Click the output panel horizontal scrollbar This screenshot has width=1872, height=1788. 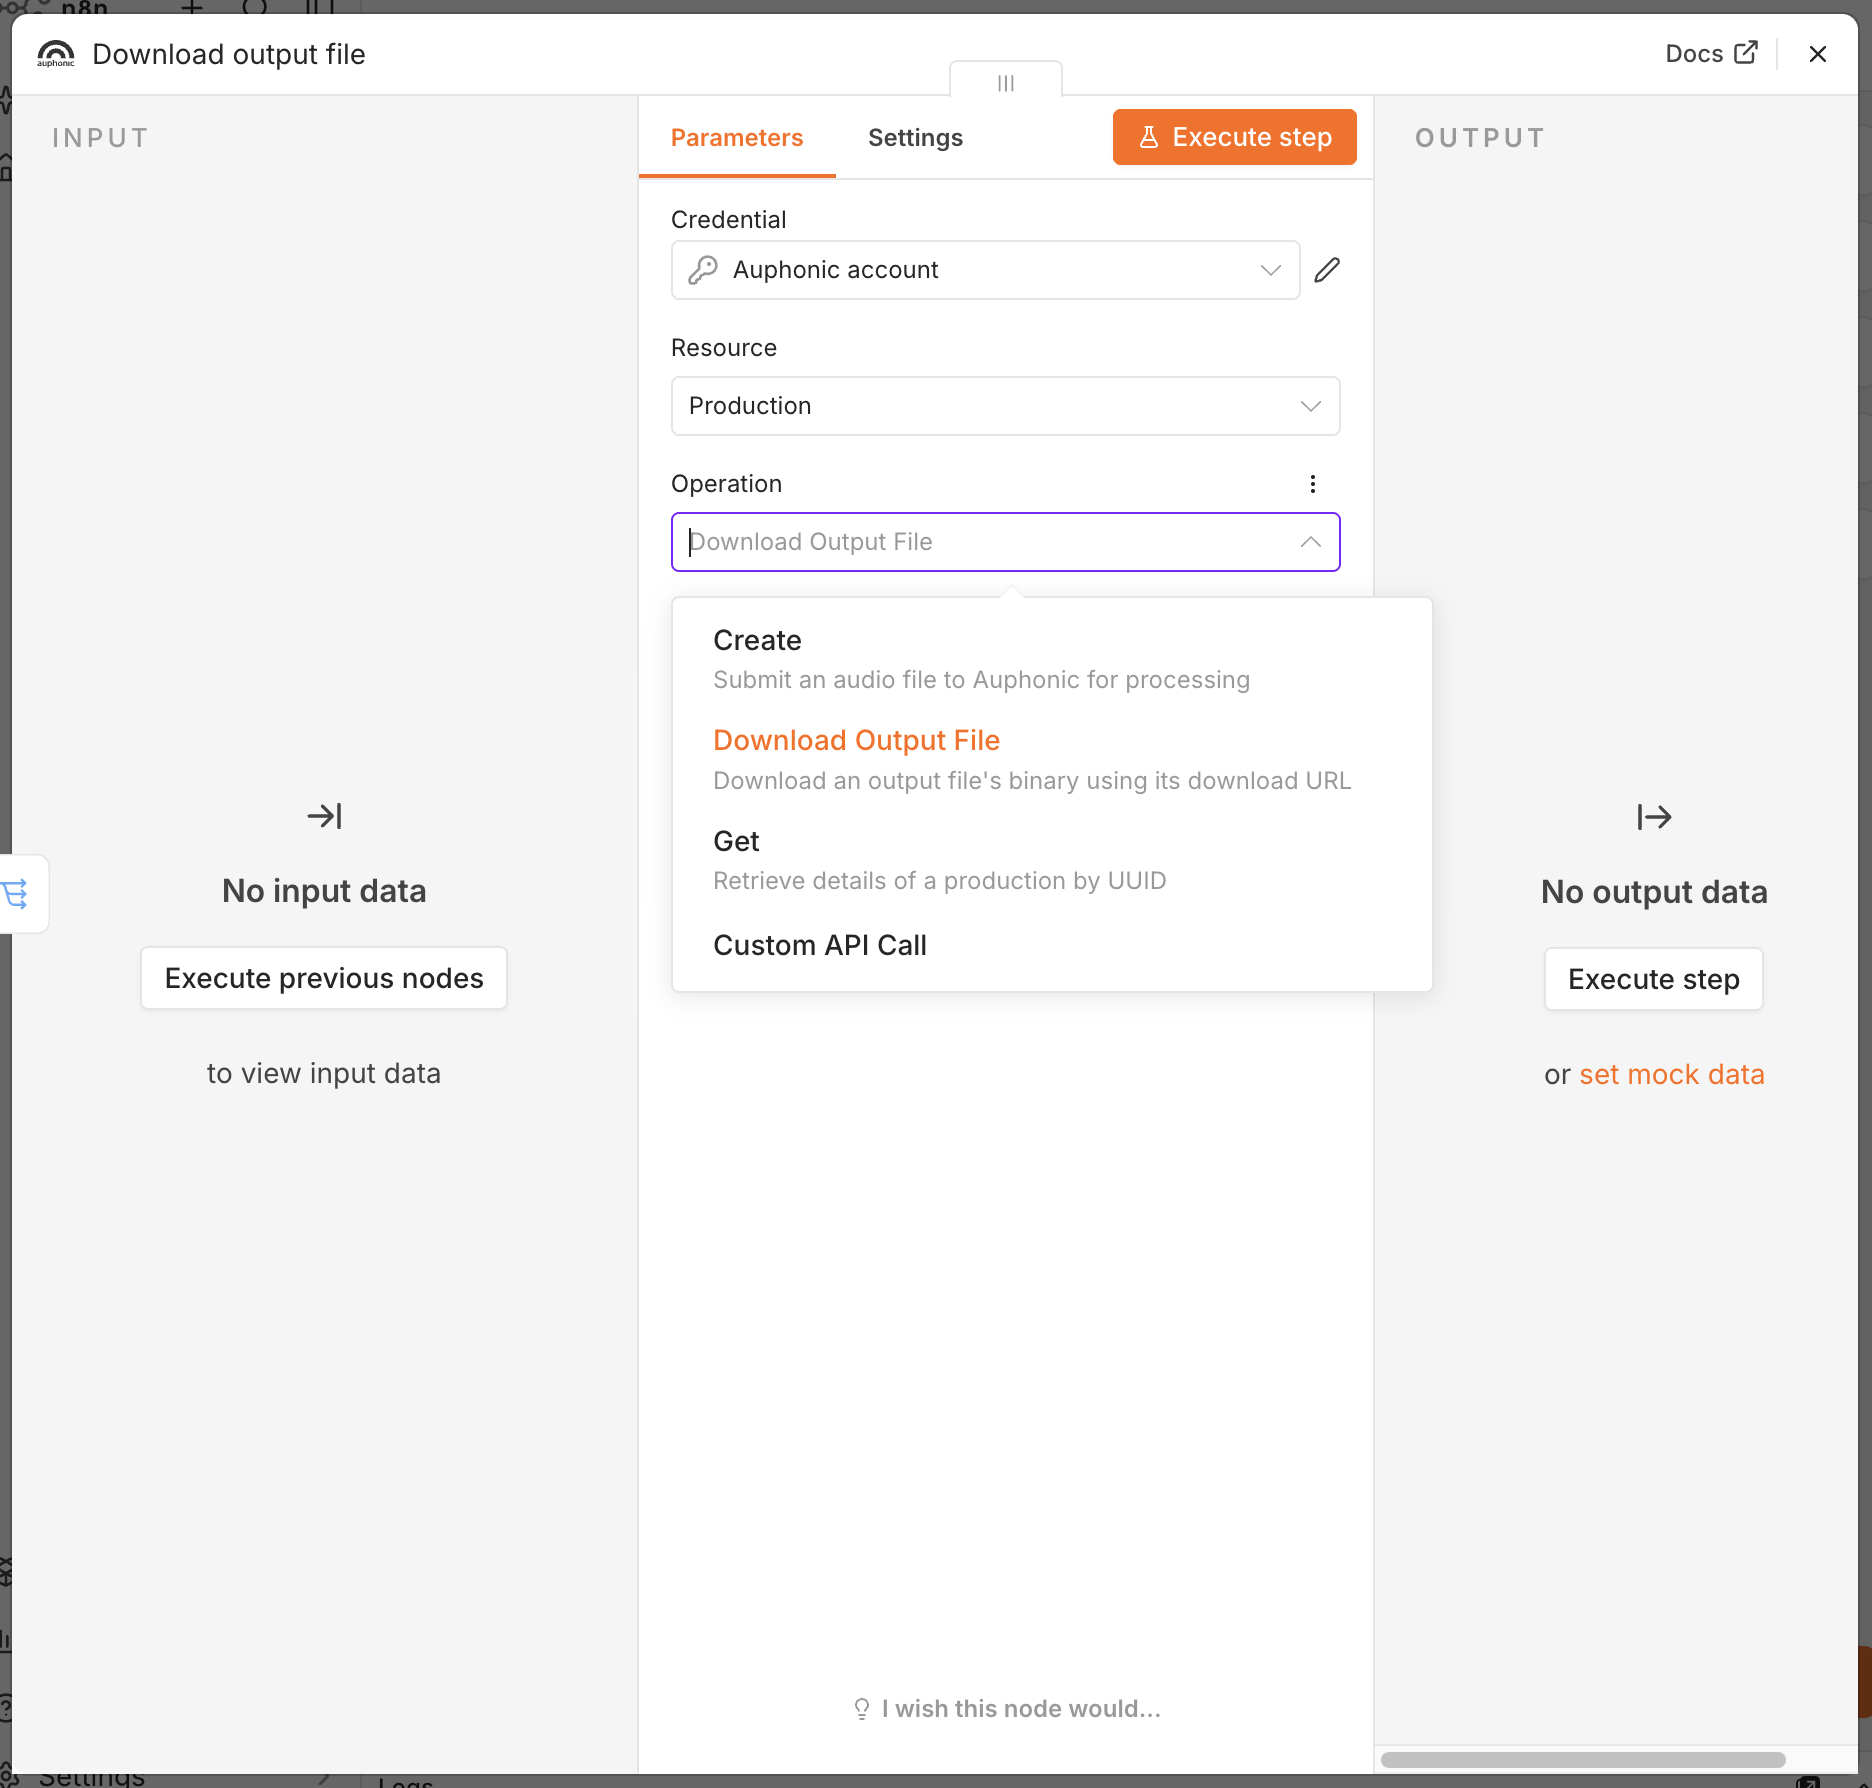[x=1583, y=1760]
